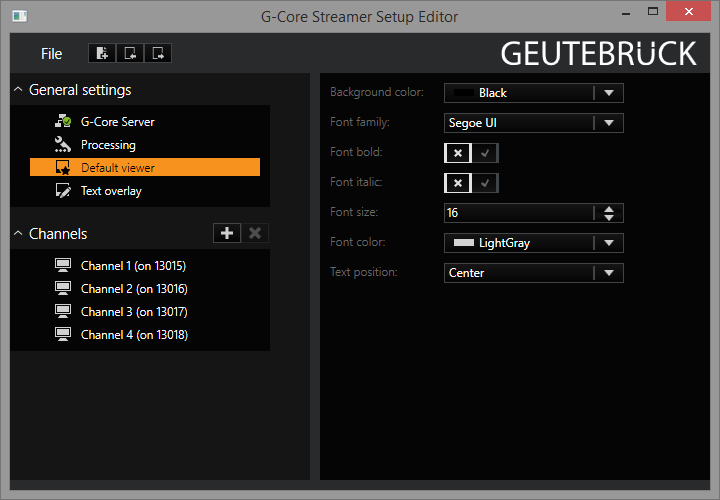The height and width of the screenshot is (500, 720).
Task: Maximize the Setup Editor window
Action: point(653,12)
